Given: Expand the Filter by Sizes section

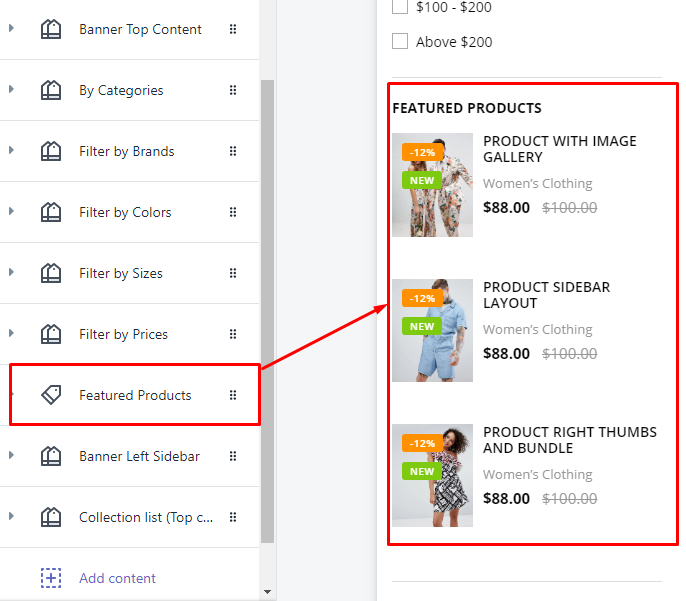Looking at the screenshot, I should point(11,273).
